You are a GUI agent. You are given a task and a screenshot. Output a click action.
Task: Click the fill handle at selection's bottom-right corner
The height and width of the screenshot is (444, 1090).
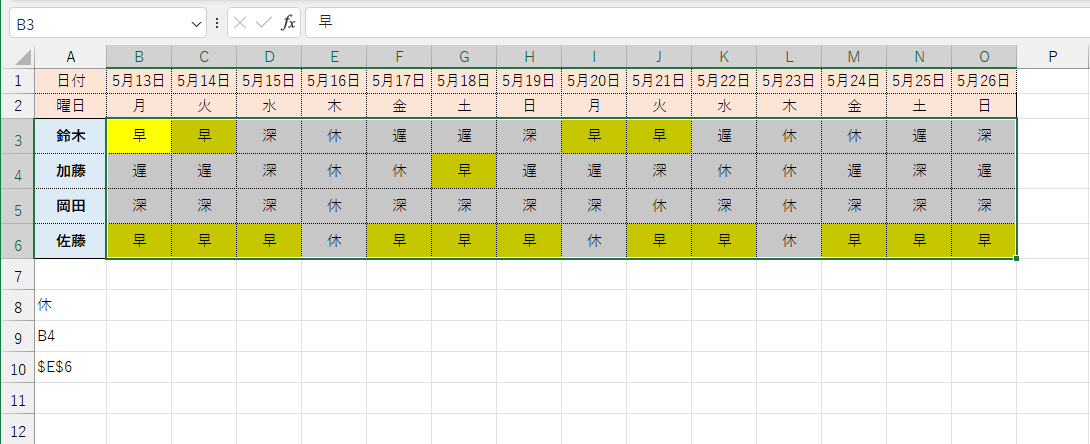(x=1017, y=259)
